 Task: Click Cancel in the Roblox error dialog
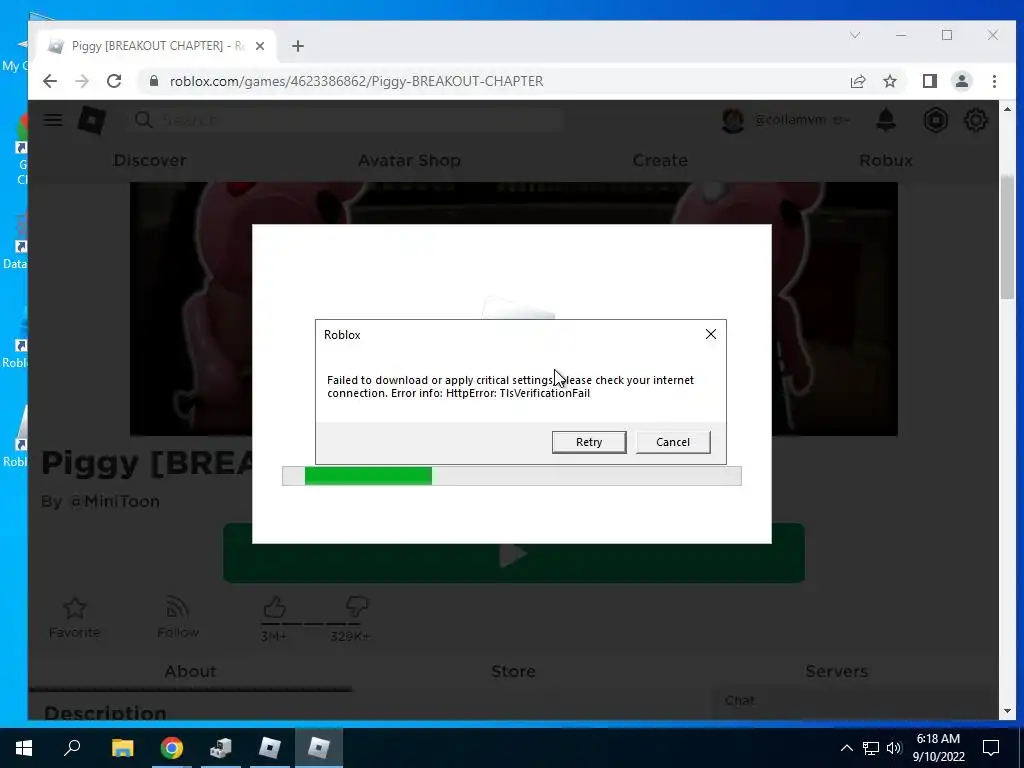pos(673,442)
